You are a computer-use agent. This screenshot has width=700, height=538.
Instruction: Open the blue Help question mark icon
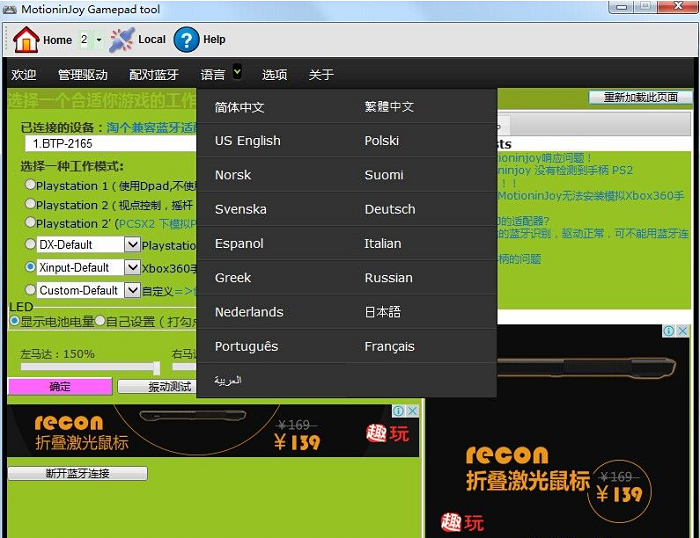(x=186, y=40)
